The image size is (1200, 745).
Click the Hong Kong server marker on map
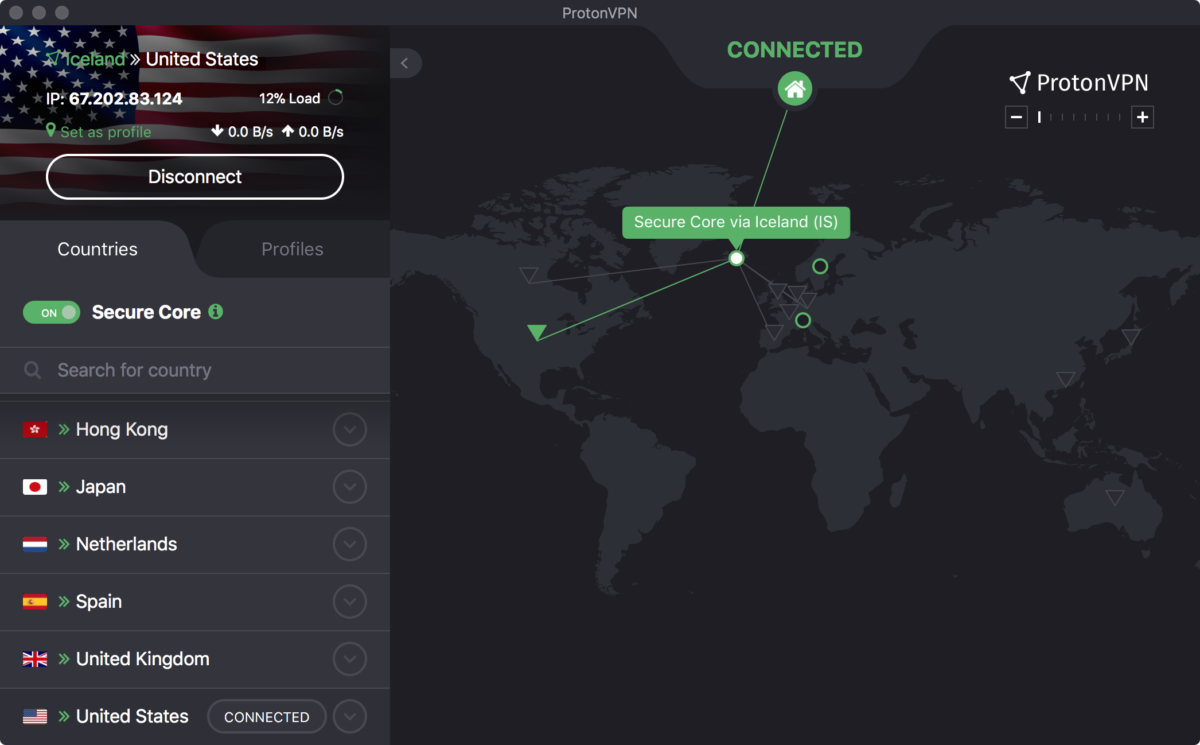(1066, 379)
